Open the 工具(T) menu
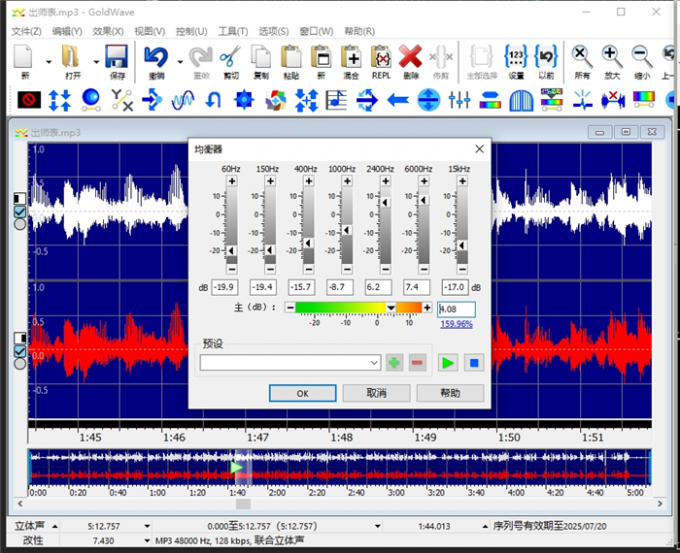 tap(233, 31)
